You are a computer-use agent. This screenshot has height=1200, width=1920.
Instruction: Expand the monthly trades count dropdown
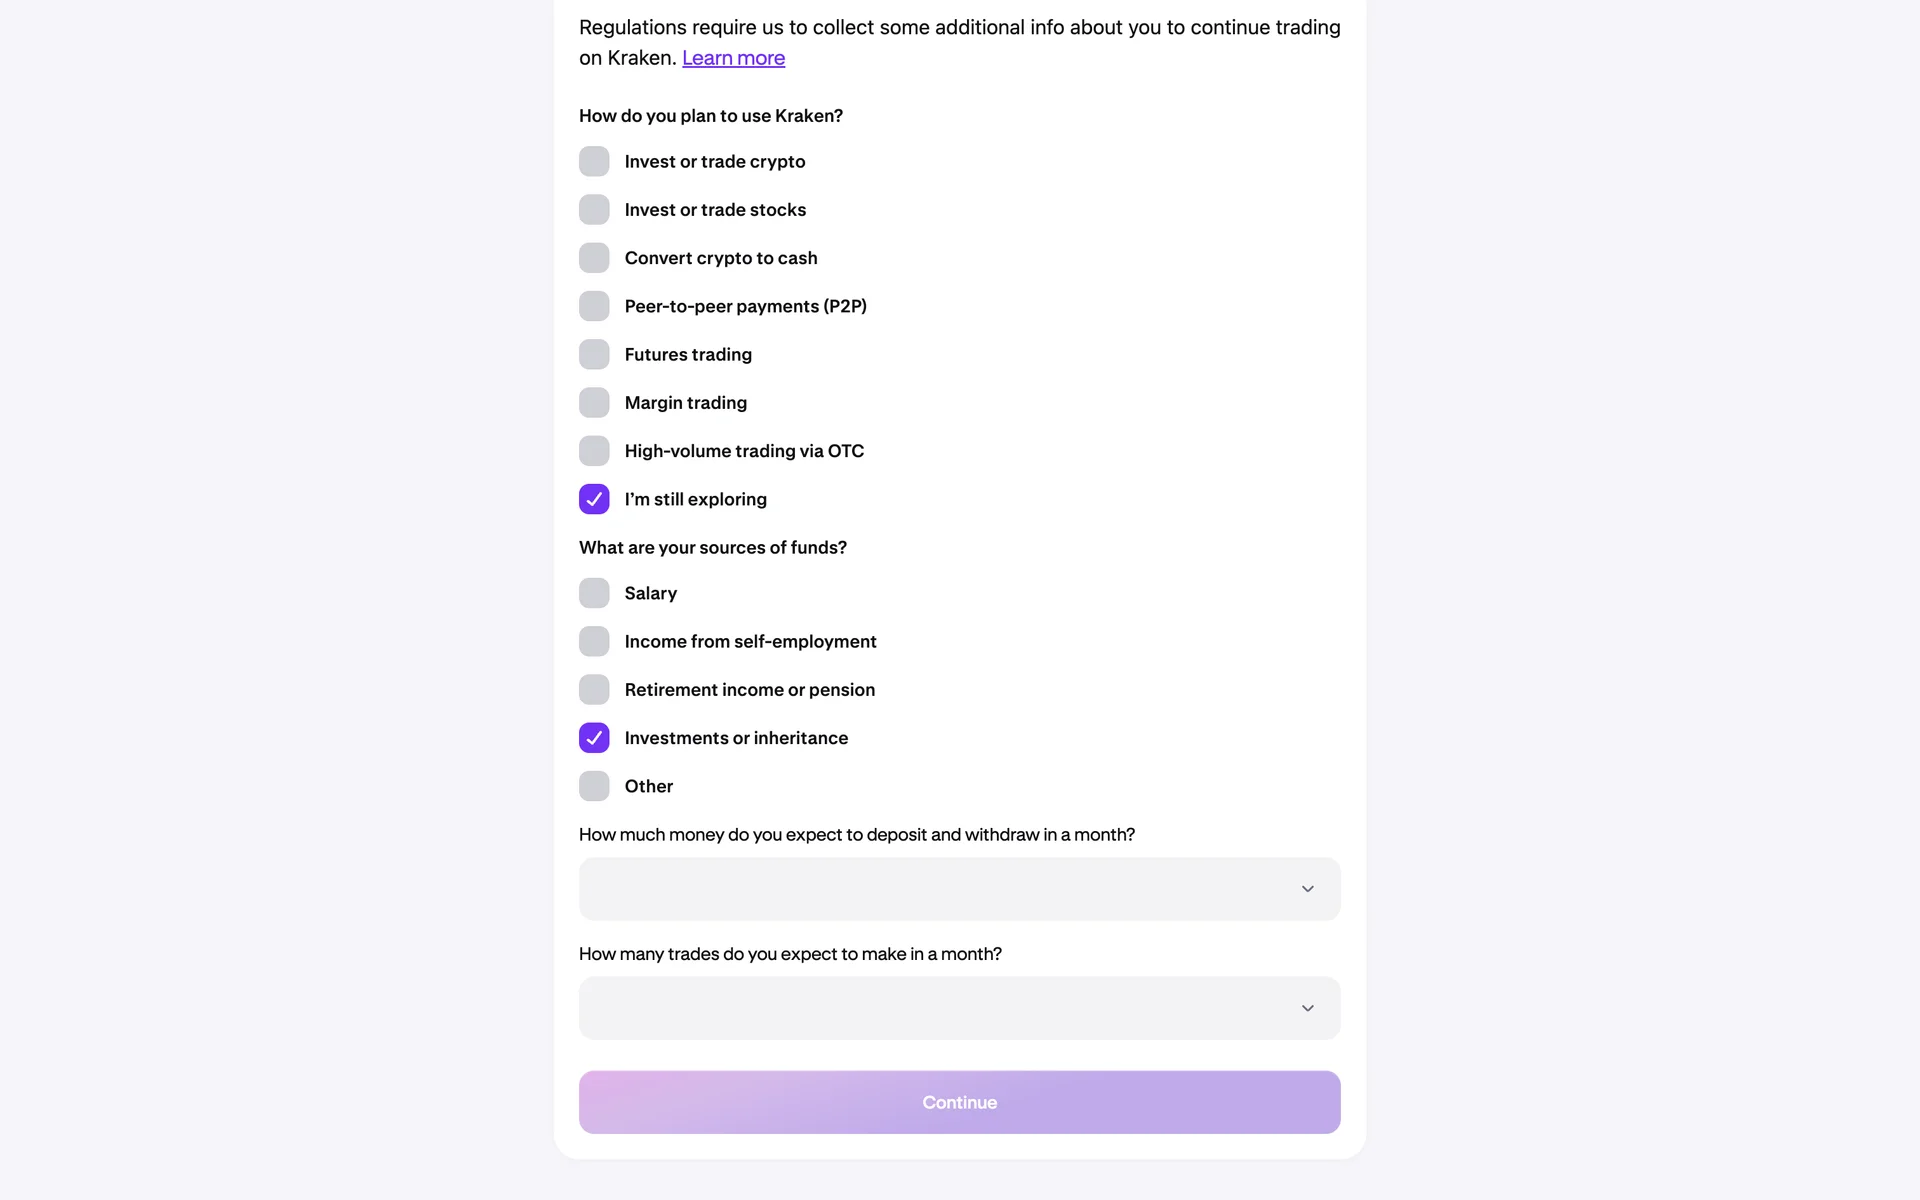[940, 1008]
